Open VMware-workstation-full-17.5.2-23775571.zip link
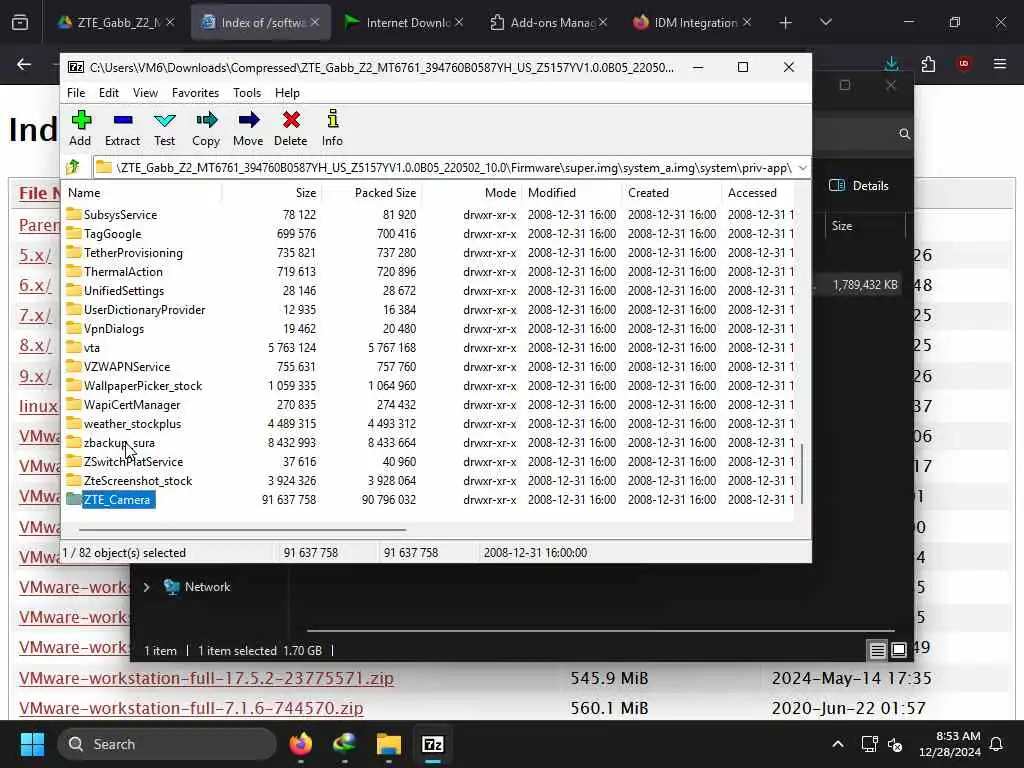Screen dimensions: 1024x768 (x=206, y=678)
